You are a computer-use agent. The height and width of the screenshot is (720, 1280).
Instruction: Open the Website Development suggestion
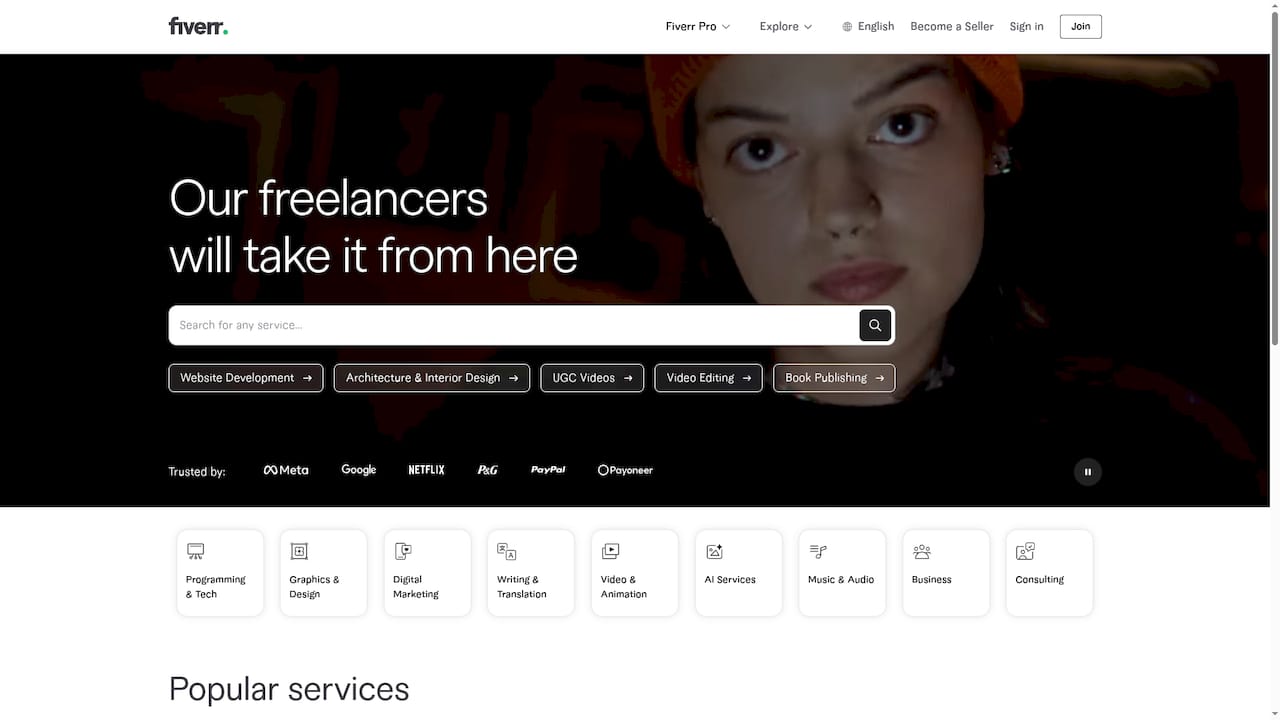[245, 378]
